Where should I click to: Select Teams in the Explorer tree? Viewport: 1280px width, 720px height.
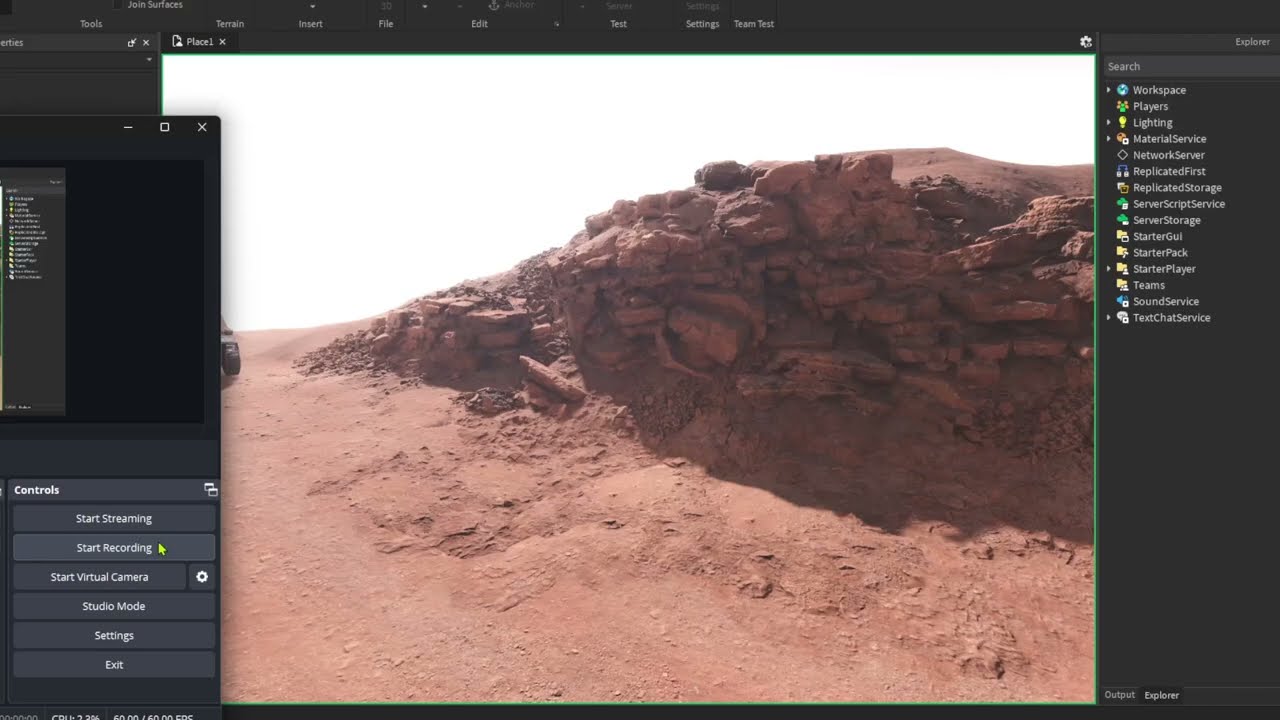coord(1149,285)
